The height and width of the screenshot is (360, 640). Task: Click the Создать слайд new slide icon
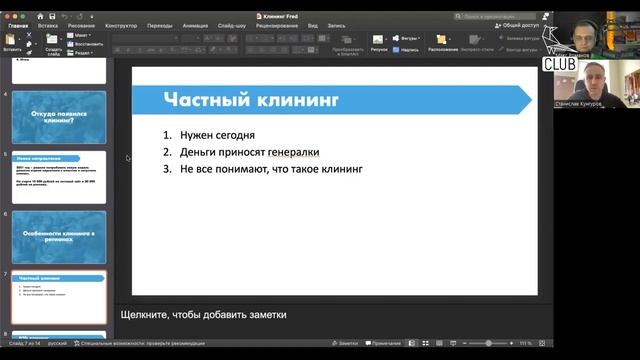pyautogui.click(x=52, y=39)
